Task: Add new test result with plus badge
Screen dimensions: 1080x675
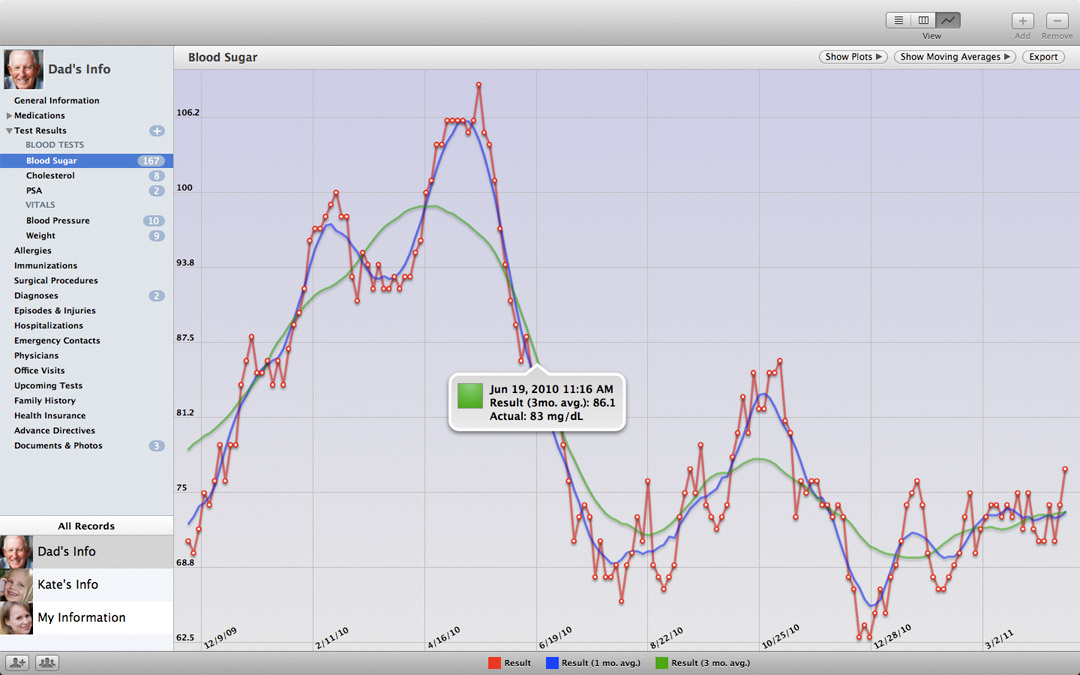Action: [x=157, y=131]
